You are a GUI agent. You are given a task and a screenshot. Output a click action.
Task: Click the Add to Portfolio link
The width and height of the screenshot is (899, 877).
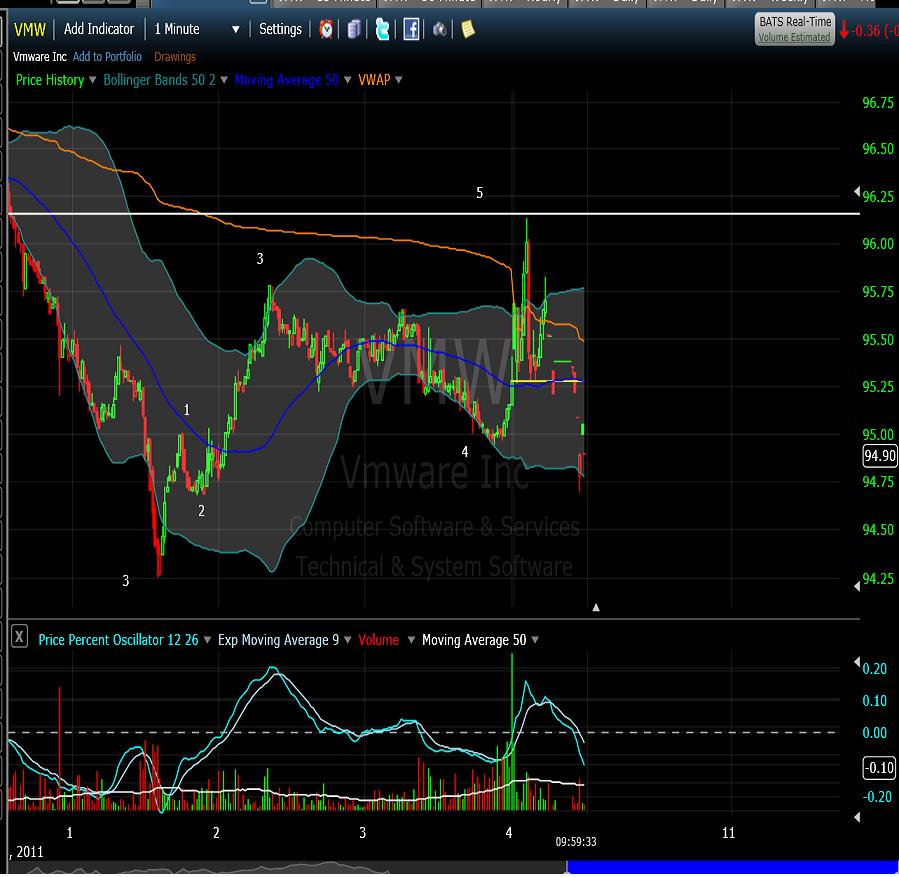pos(107,57)
